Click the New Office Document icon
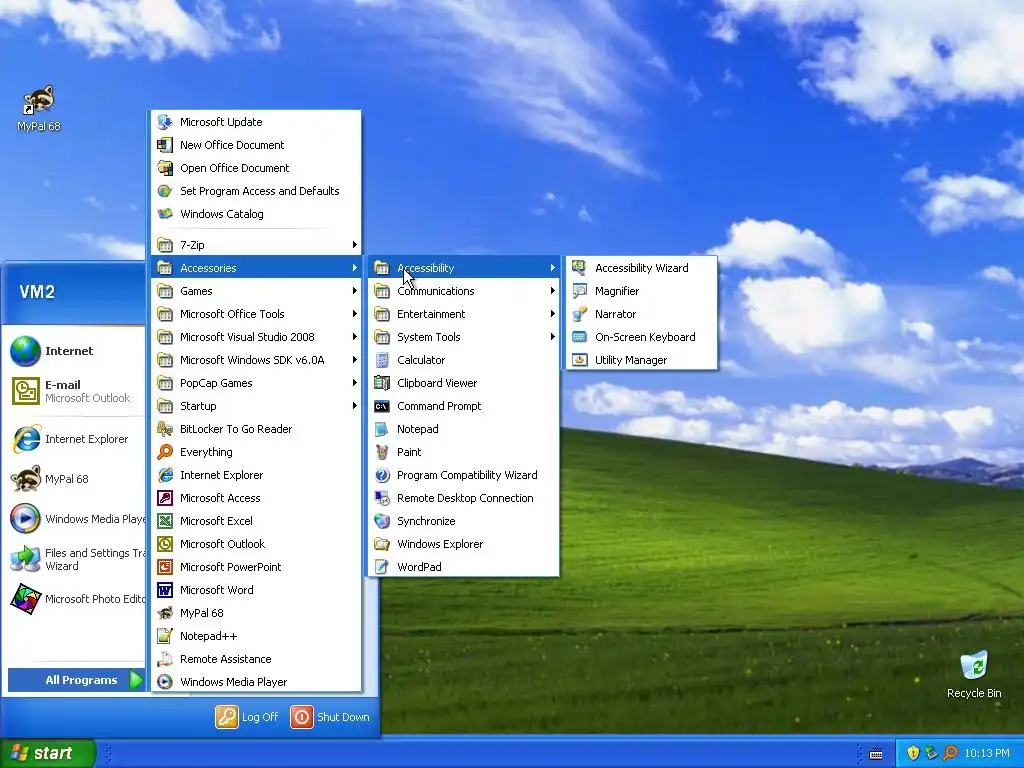 (x=165, y=145)
